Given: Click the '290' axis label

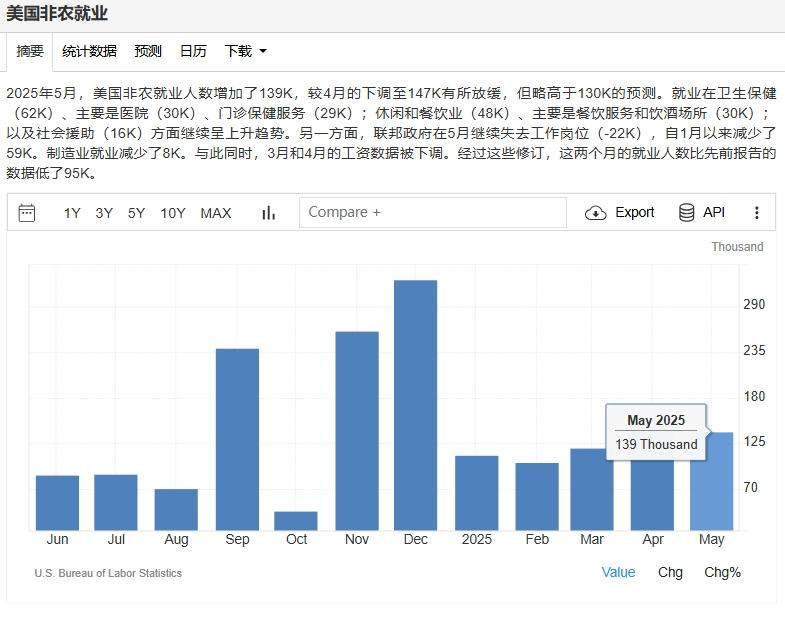Looking at the screenshot, I should (x=754, y=304).
